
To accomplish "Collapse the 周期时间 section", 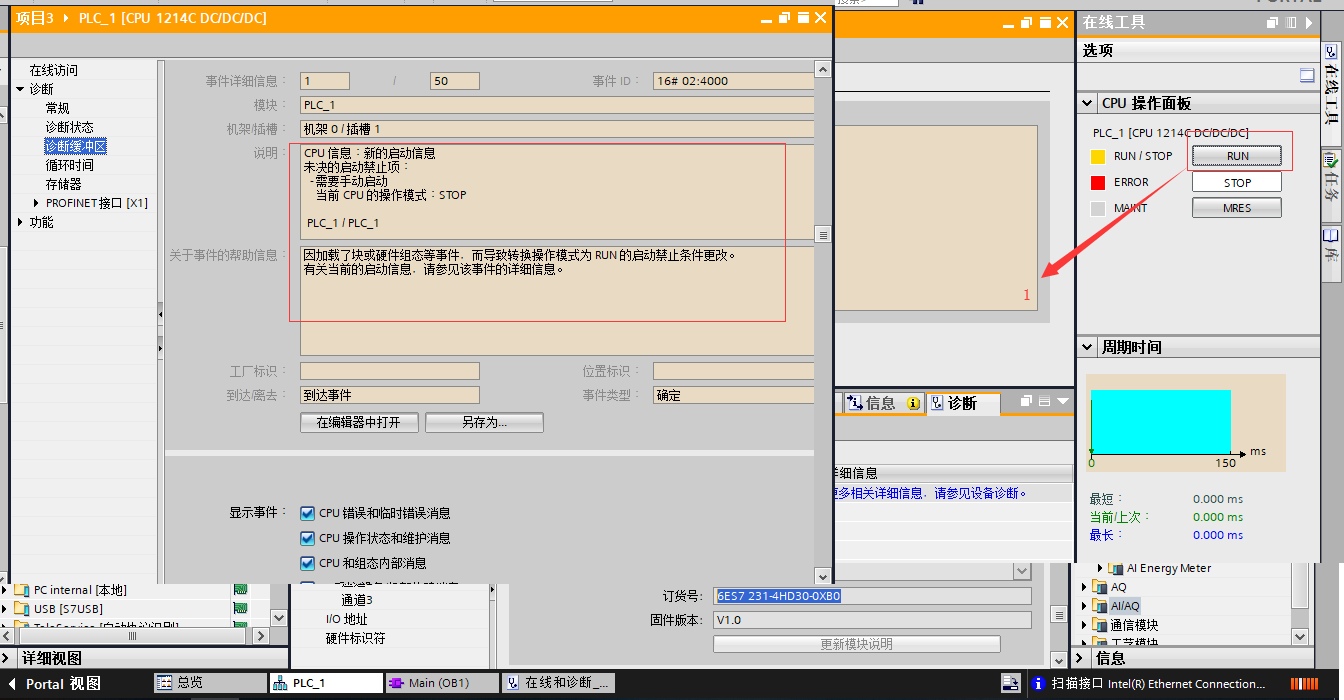I will (x=1088, y=347).
